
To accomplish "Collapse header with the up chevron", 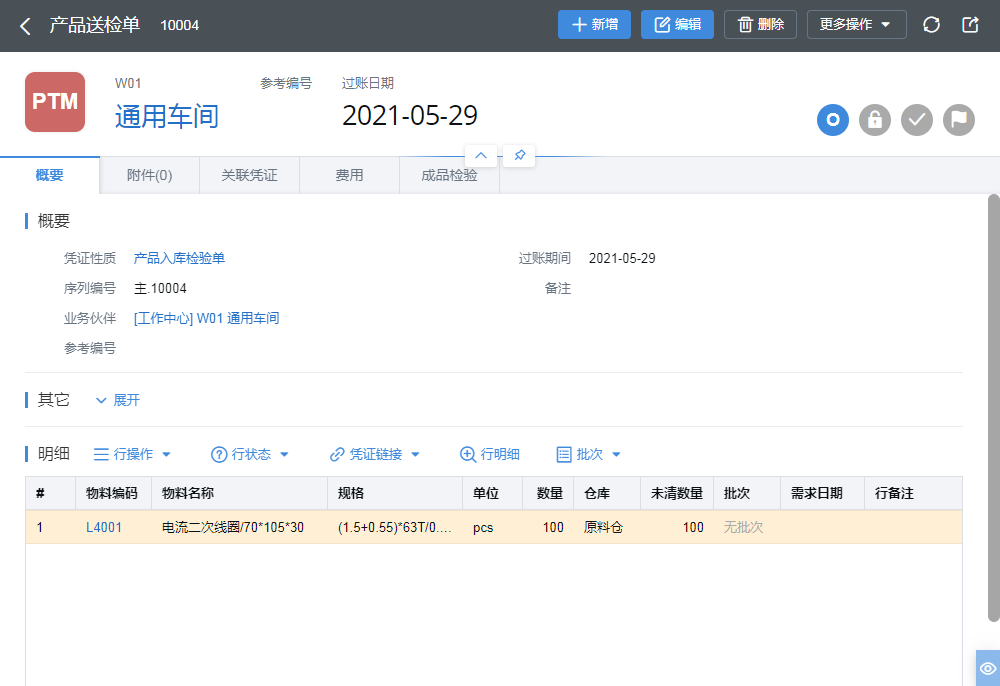I will point(481,156).
